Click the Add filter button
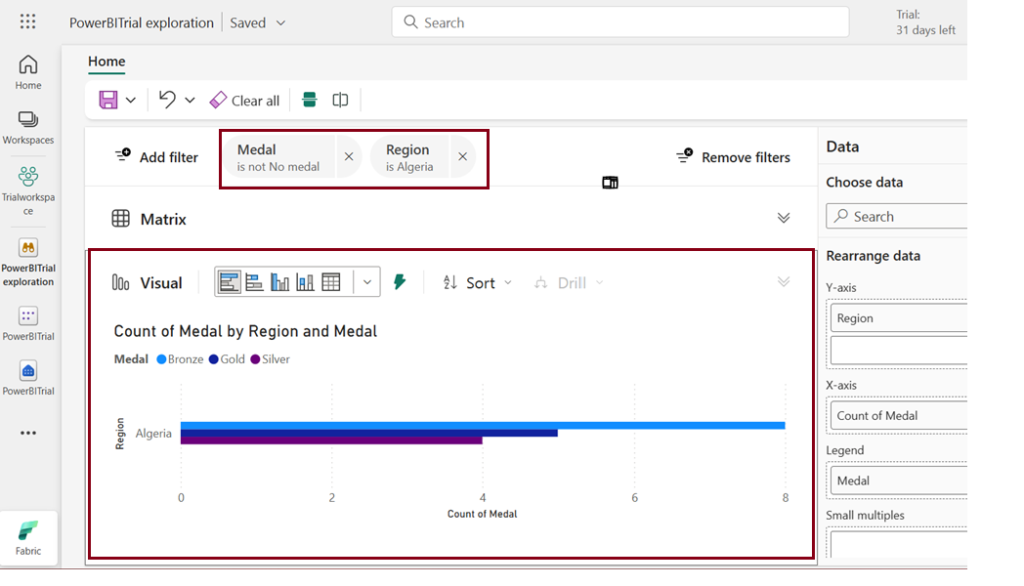Screen dimensions: 1024x586 pos(157,157)
